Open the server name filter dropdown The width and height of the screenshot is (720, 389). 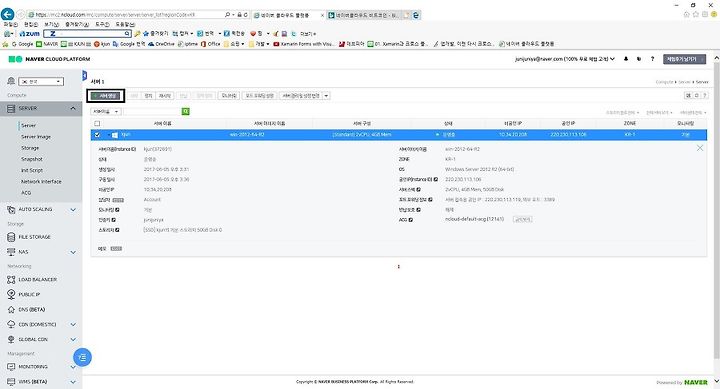tap(106, 112)
